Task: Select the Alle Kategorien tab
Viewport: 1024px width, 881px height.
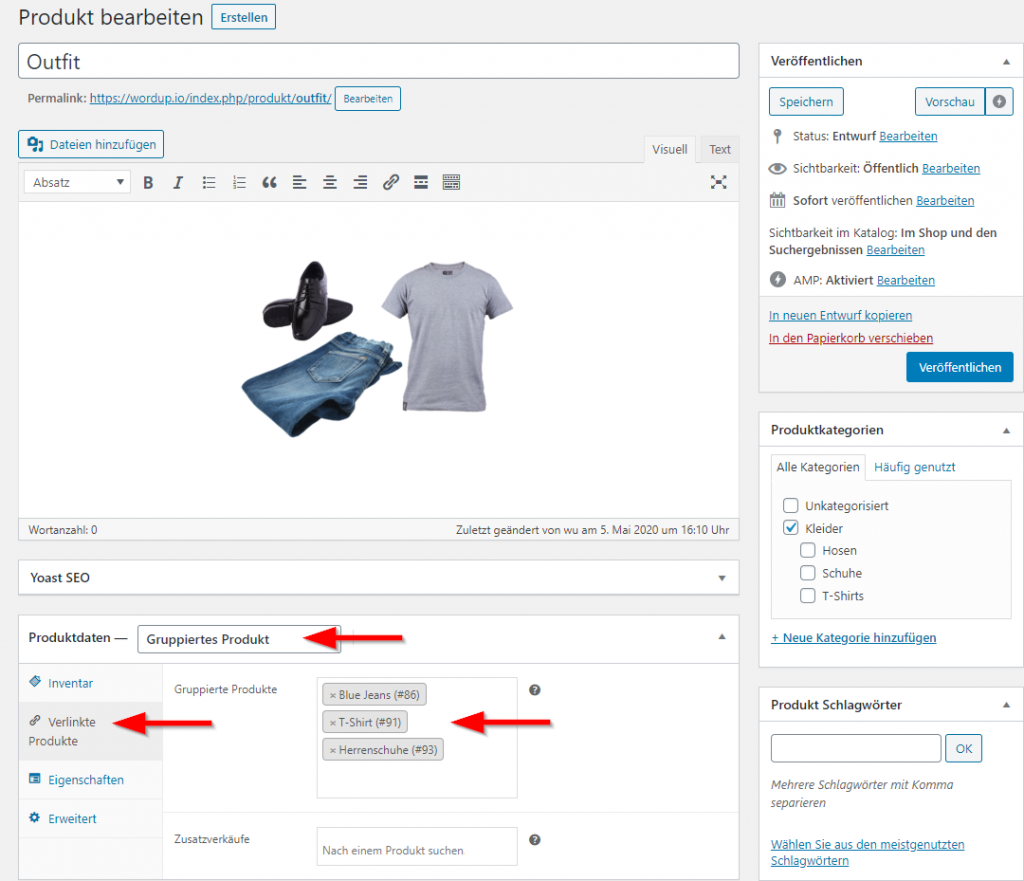Action: pyautogui.click(x=818, y=468)
